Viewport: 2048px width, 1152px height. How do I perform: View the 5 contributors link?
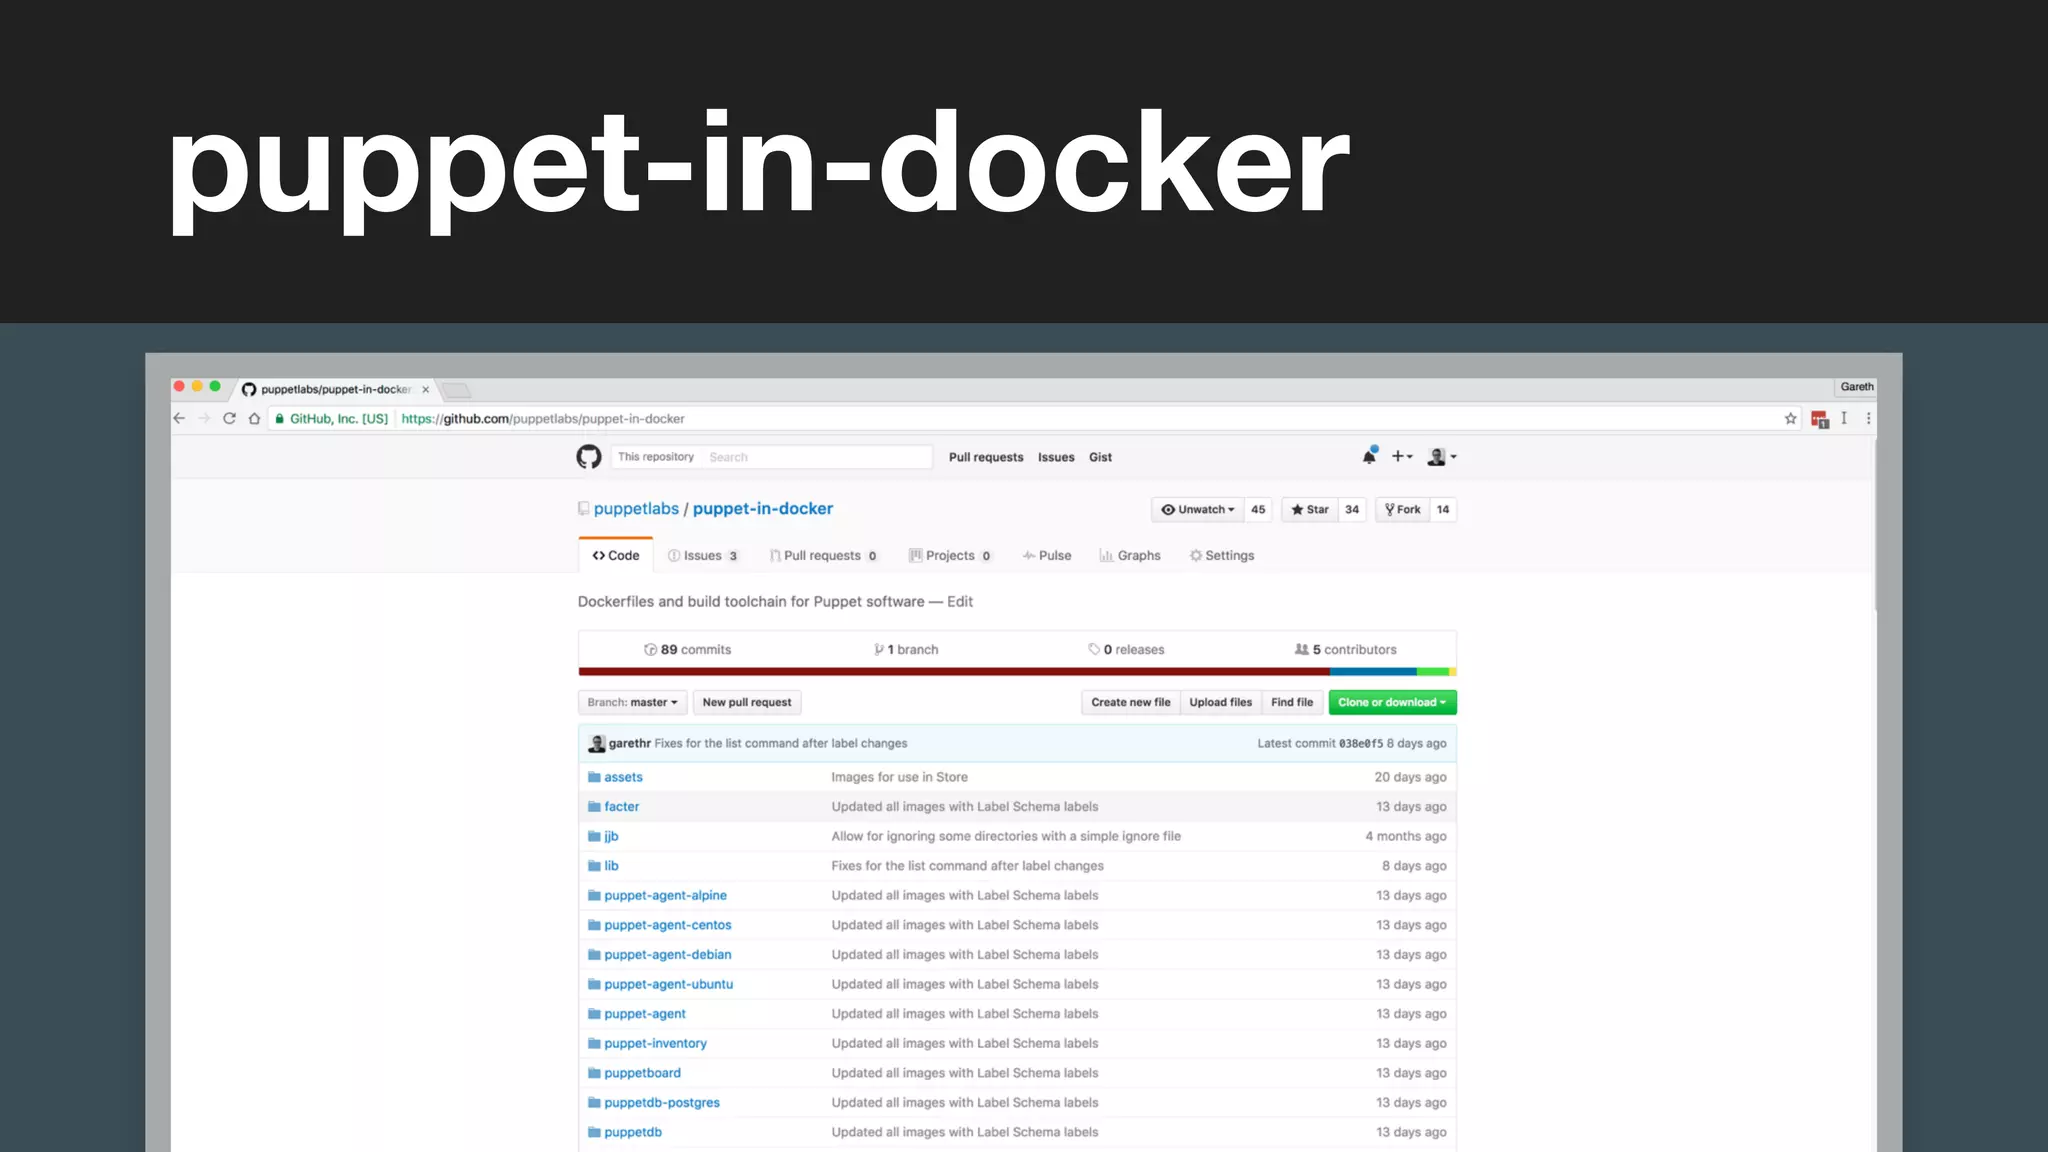[x=1346, y=650]
